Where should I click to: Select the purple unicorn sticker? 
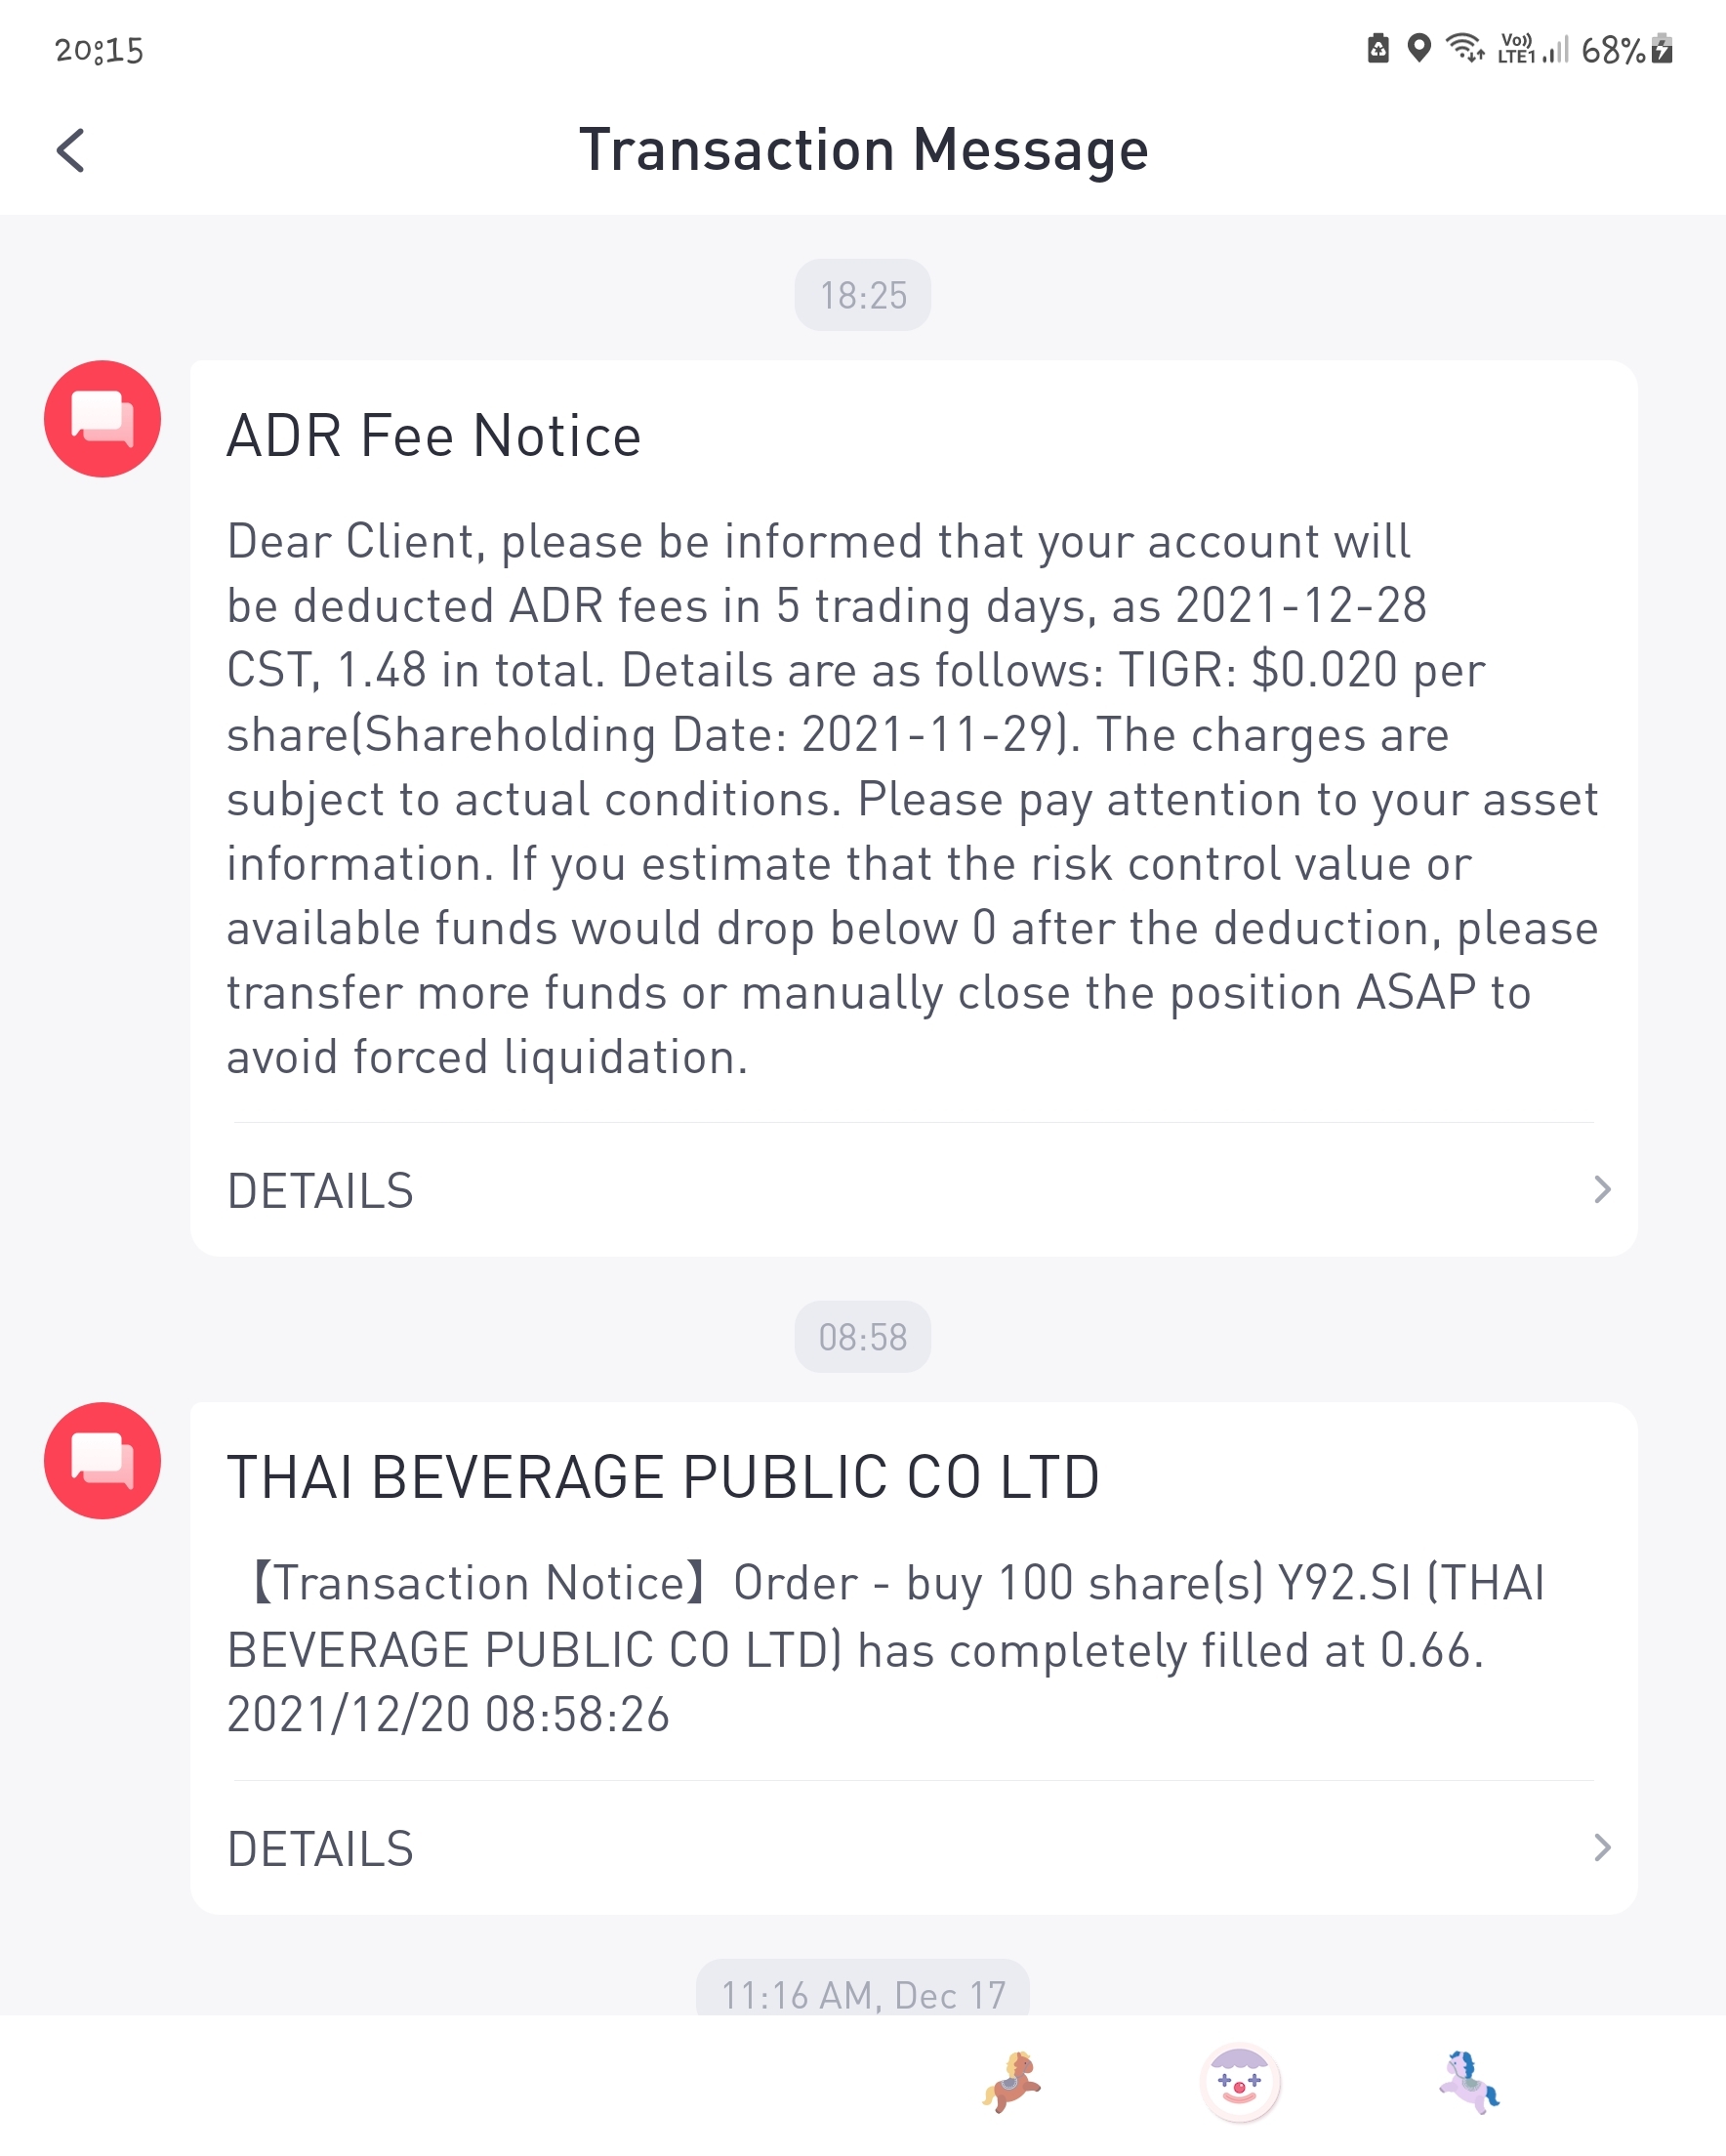(1469, 2082)
